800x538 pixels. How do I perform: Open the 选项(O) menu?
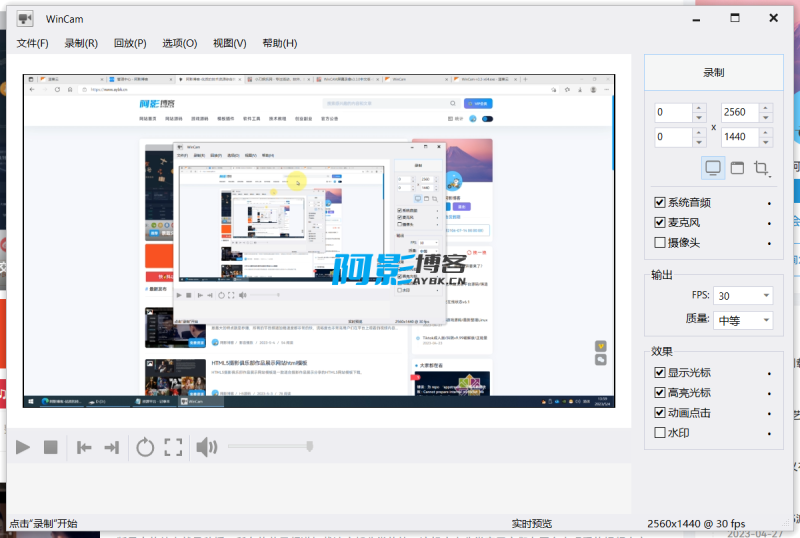click(x=180, y=43)
